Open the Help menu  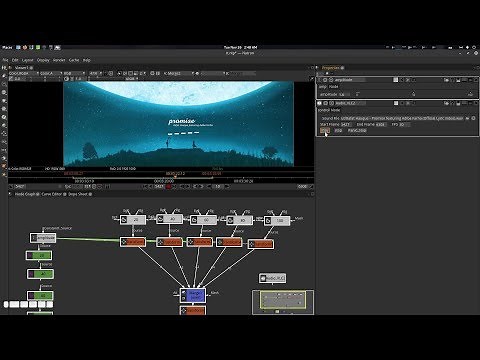(87, 60)
